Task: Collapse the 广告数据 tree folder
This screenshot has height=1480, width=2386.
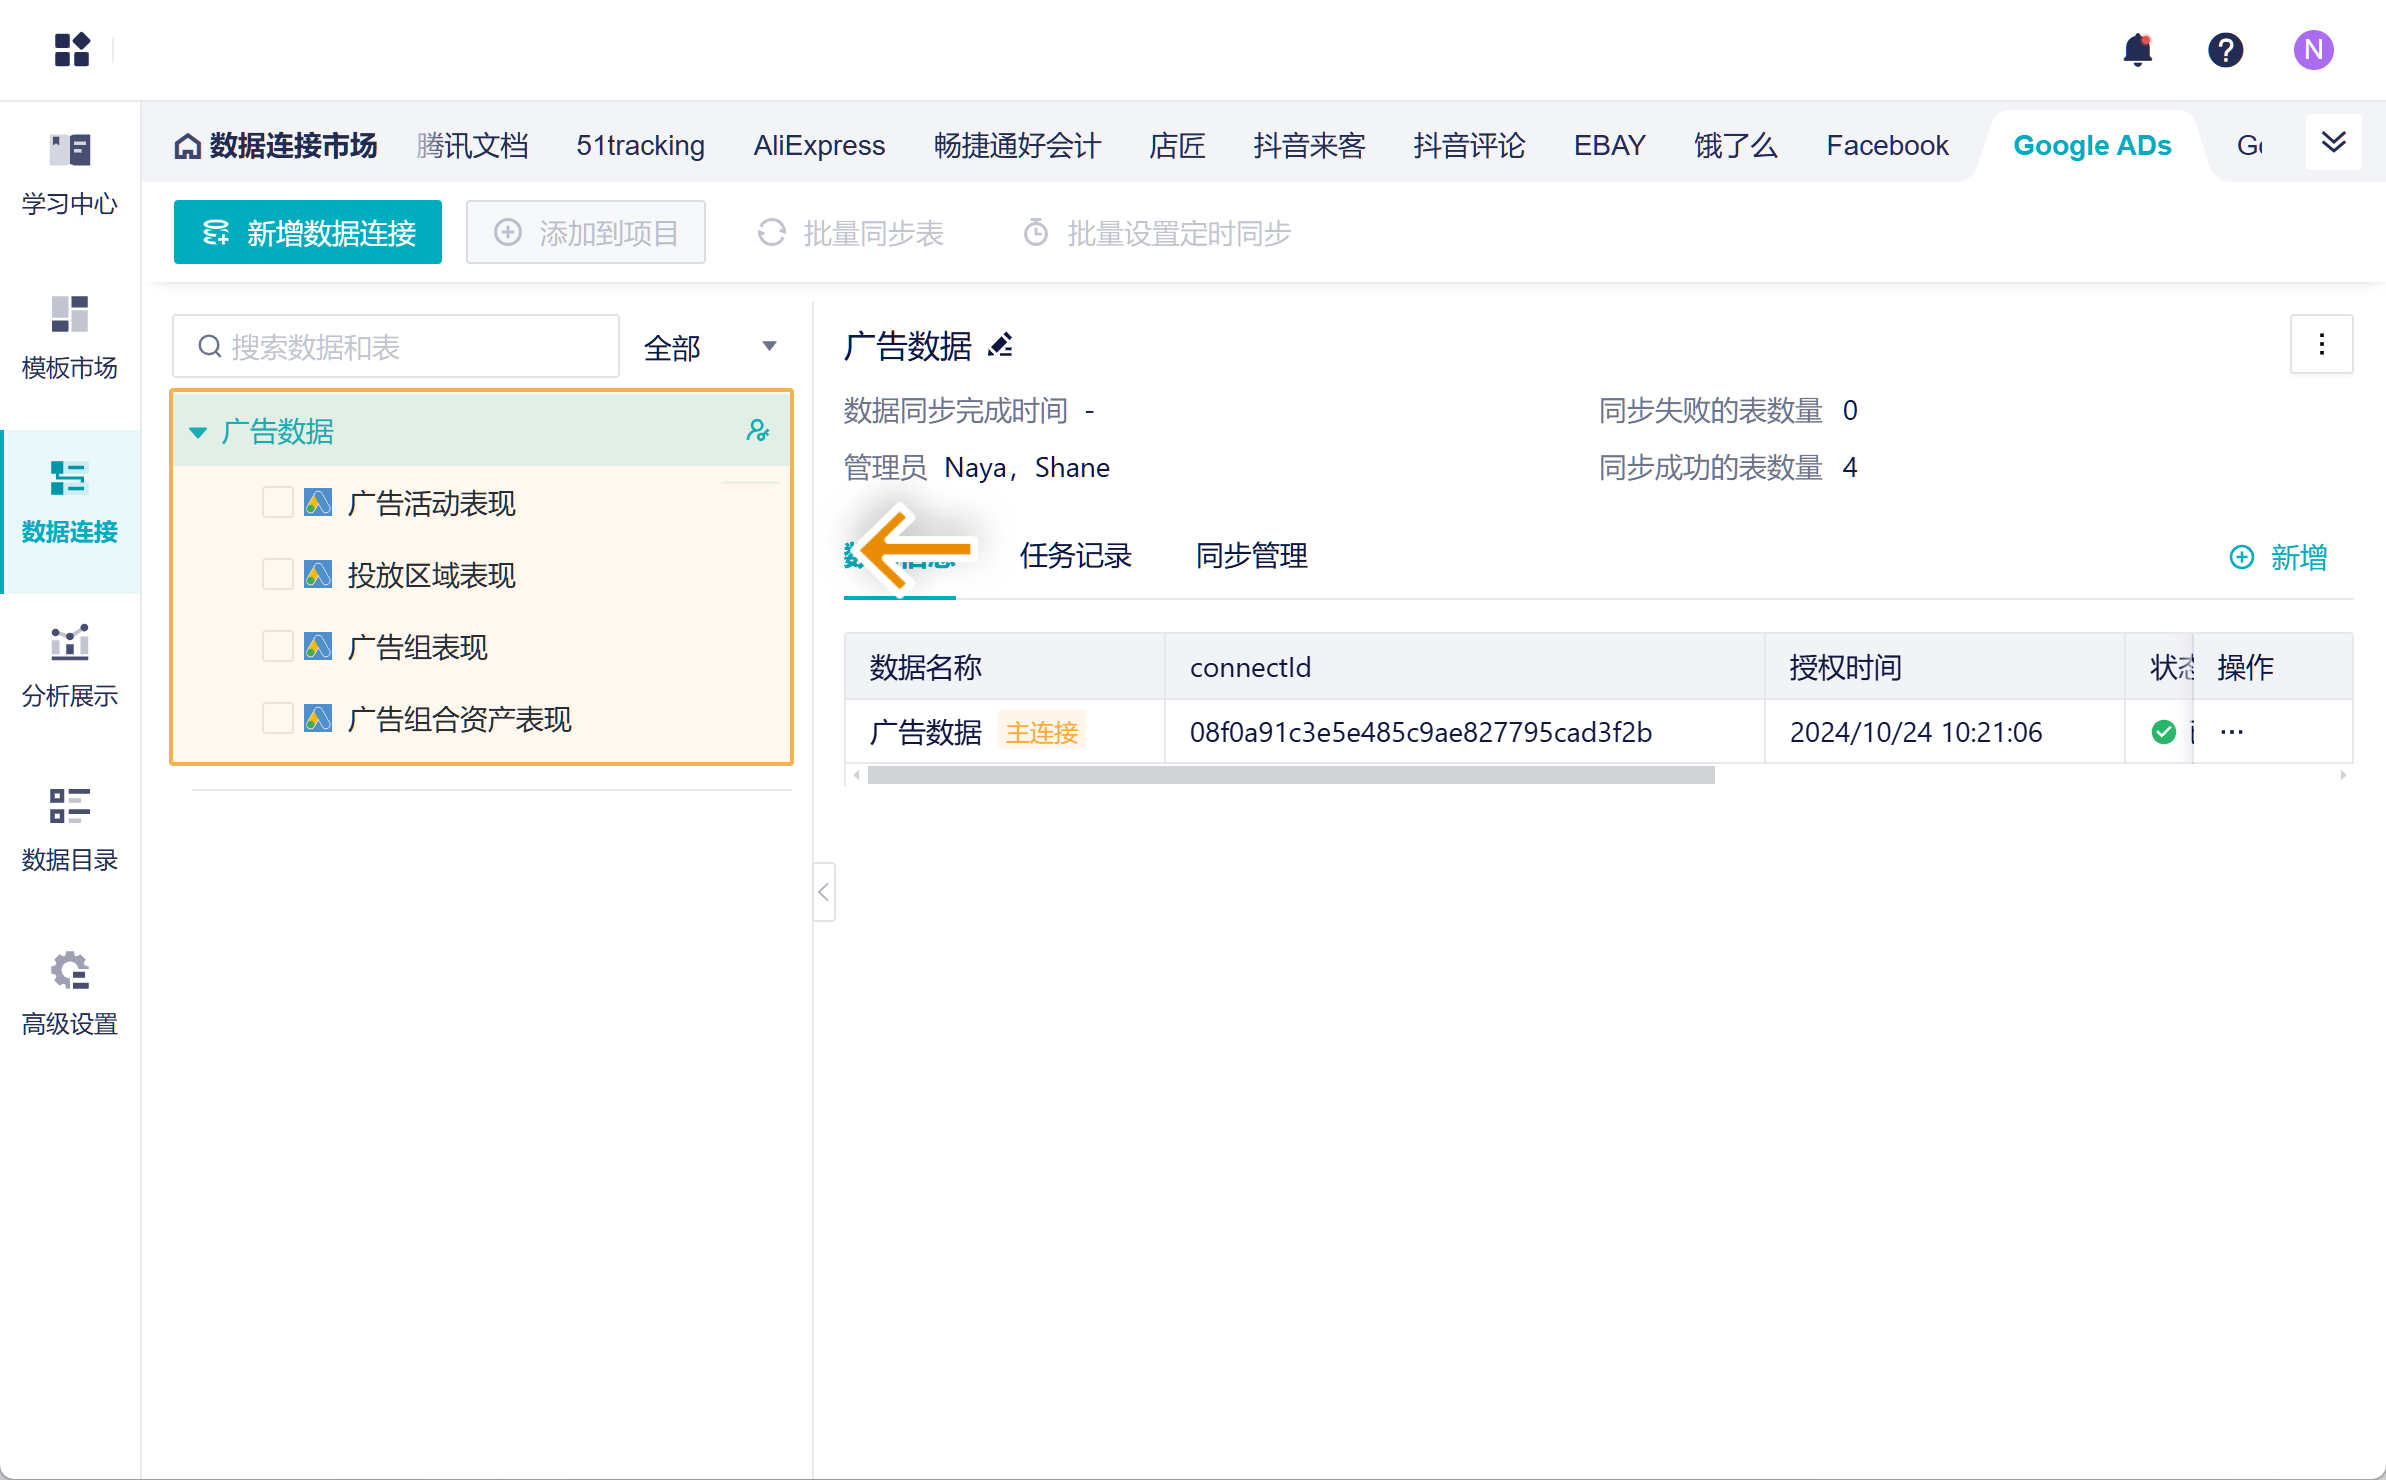Action: click(198, 432)
